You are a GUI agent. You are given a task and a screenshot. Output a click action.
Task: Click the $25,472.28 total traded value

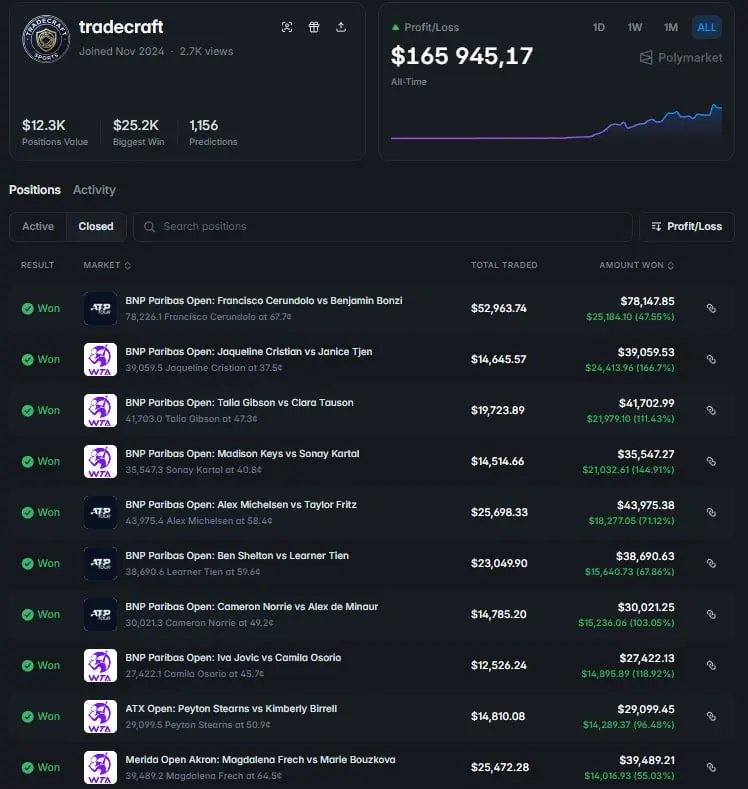(500, 767)
